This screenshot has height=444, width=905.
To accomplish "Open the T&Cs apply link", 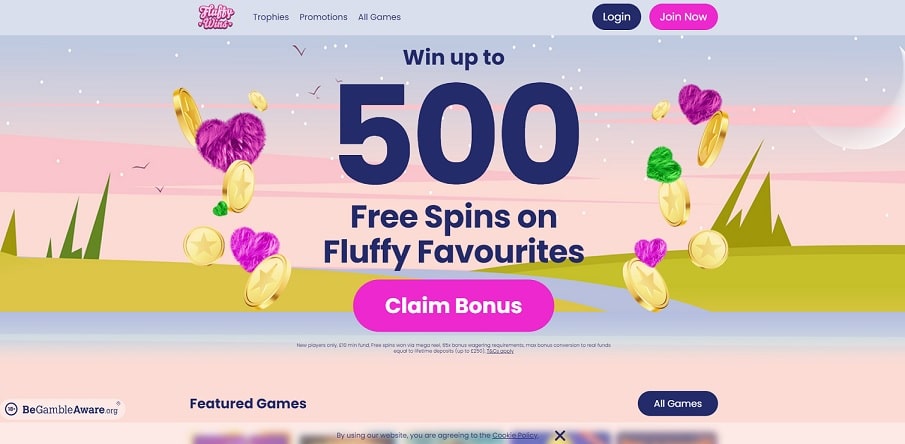I will click(x=500, y=351).
